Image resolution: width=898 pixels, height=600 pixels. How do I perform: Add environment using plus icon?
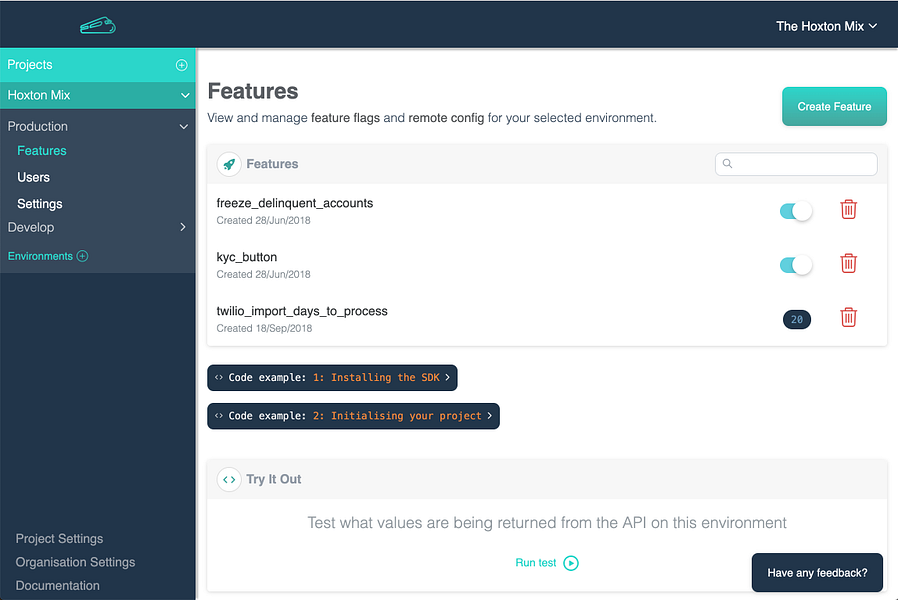82,256
